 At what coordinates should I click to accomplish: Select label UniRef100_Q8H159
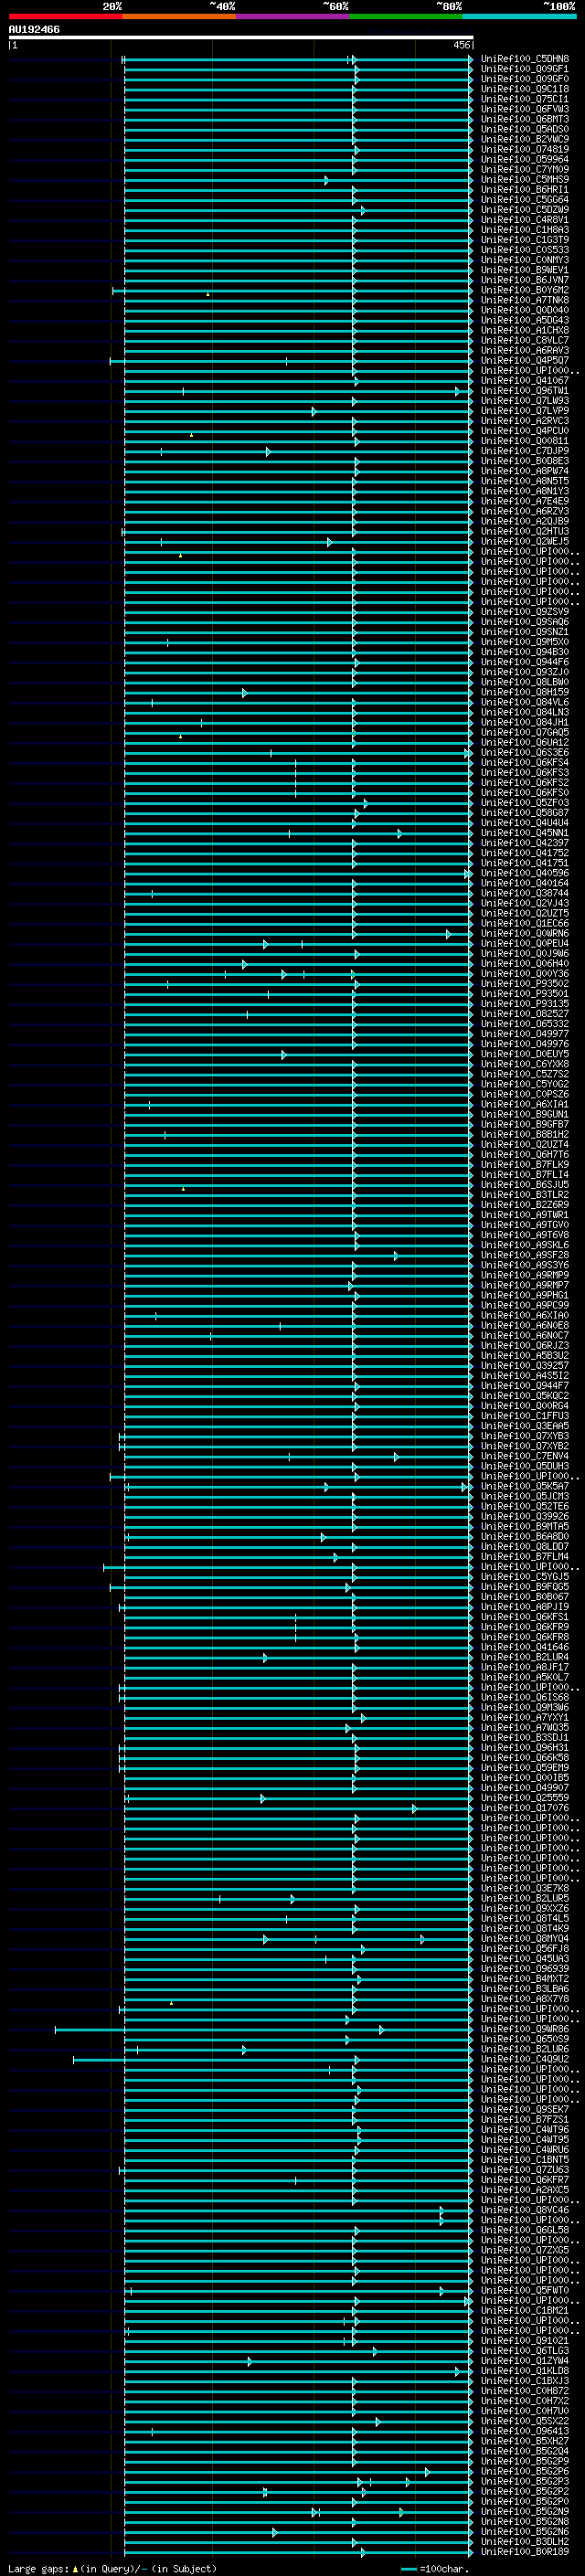coord(525,692)
